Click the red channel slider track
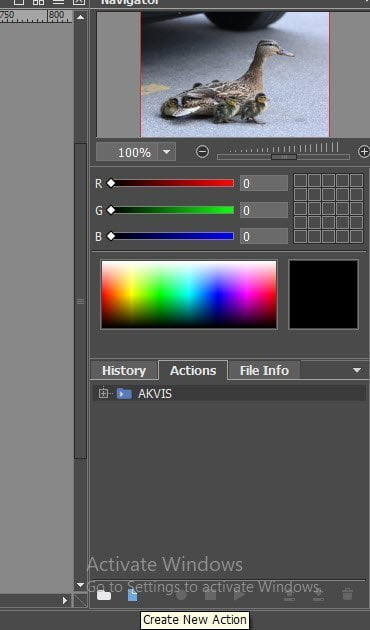This screenshot has height=630, width=370. (173, 184)
